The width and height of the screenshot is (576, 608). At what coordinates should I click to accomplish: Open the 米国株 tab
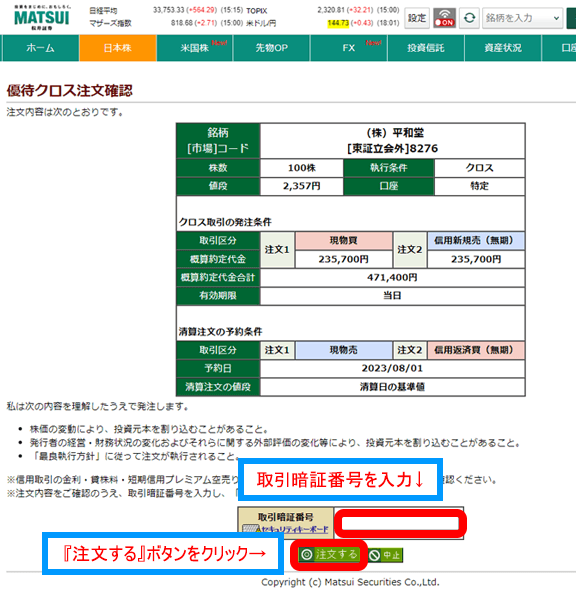click(195, 48)
